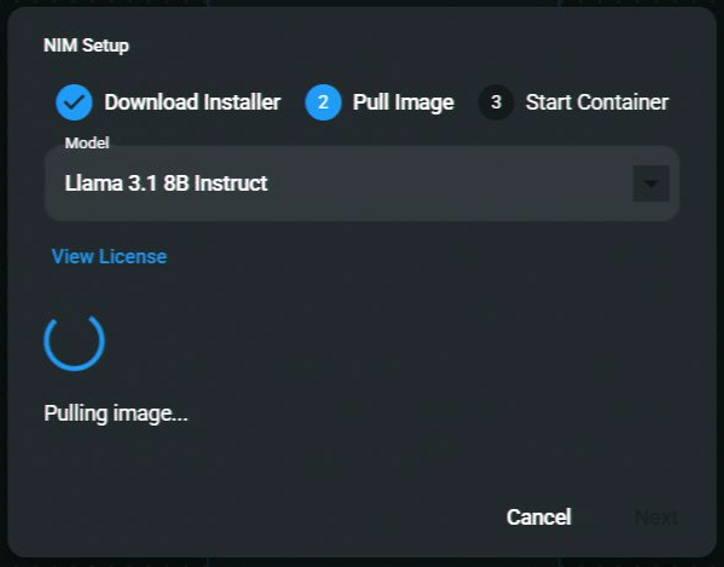Open the View License link

pos(109,257)
